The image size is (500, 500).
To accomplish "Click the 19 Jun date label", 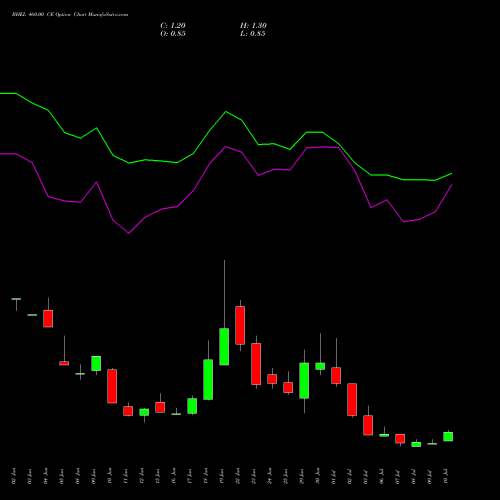I will (222, 476).
